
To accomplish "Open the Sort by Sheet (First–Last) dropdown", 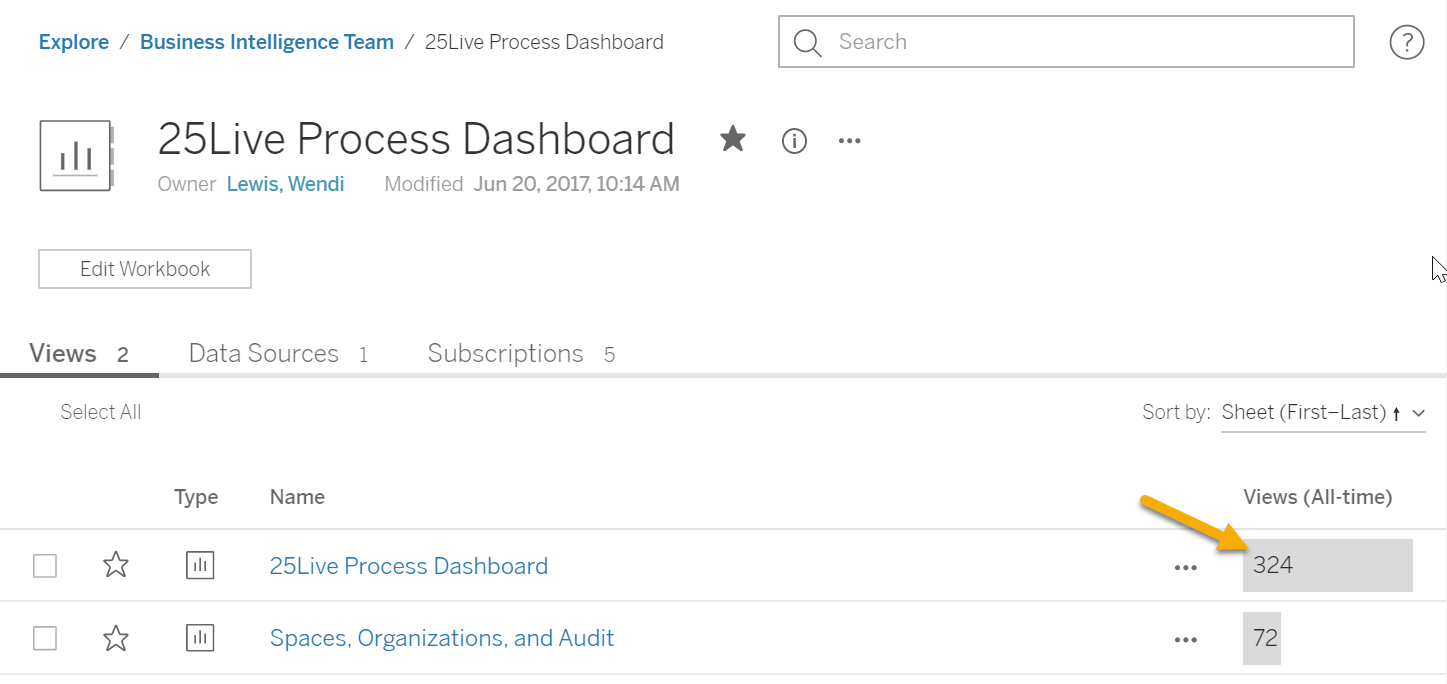I will (x=1323, y=413).
